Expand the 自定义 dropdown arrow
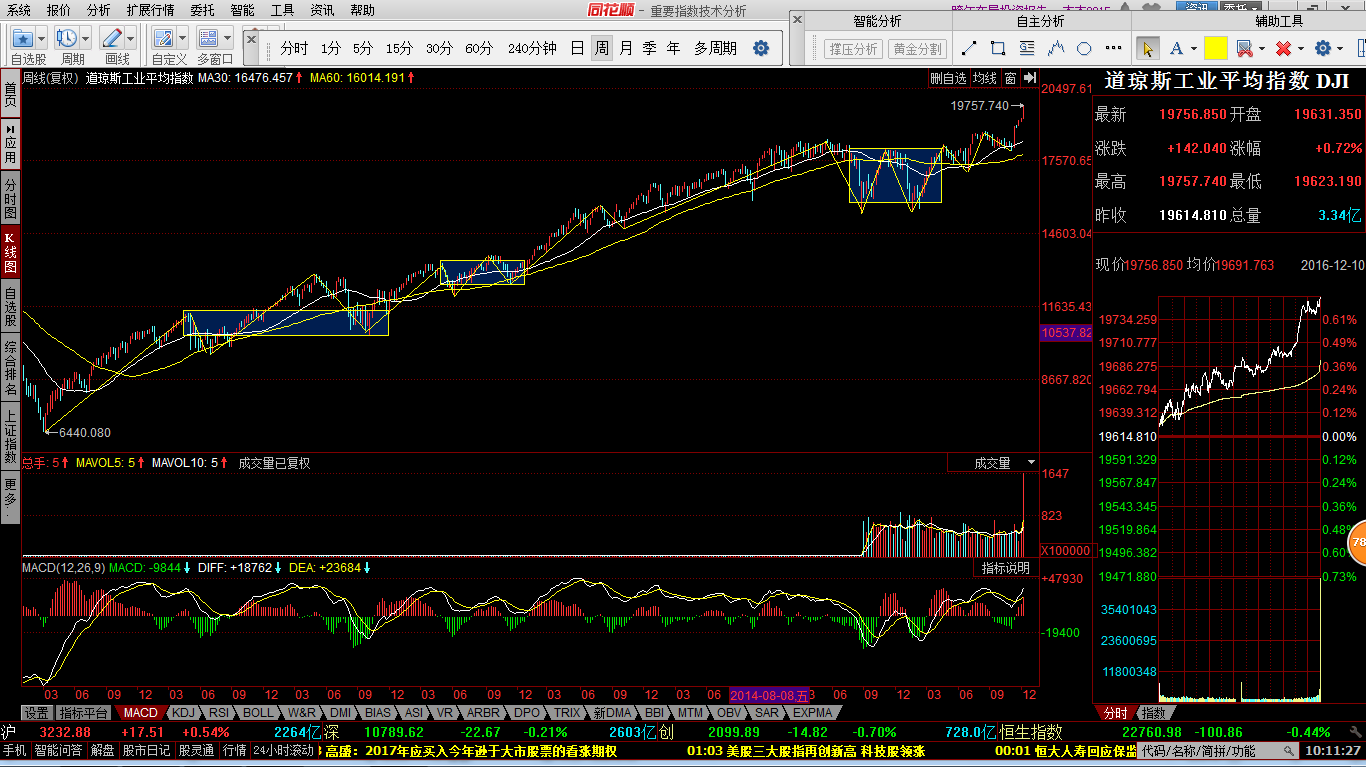This screenshot has width=1366, height=767. pyautogui.click(x=184, y=38)
